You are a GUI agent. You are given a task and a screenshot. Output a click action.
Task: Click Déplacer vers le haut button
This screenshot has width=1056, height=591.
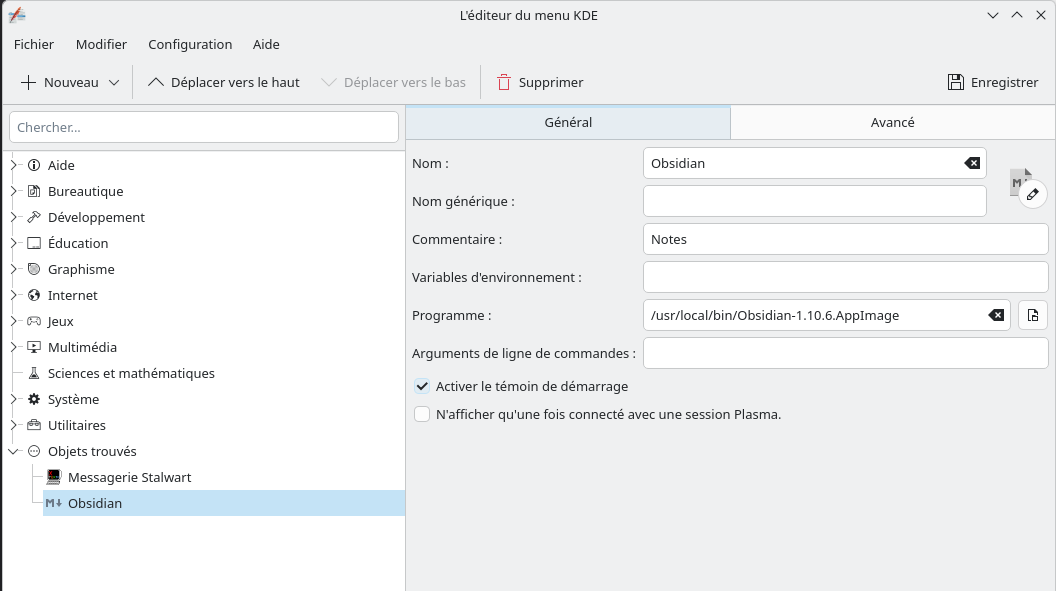pyautogui.click(x=224, y=82)
